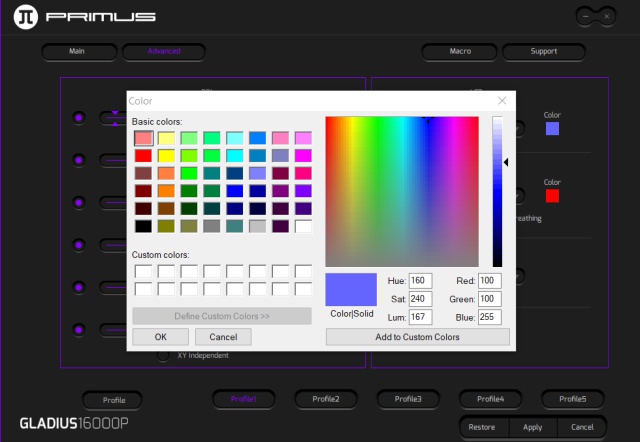Viewport: 640px width, 442px height.
Task: Pick the magenta basic color
Action: coord(303,155)
